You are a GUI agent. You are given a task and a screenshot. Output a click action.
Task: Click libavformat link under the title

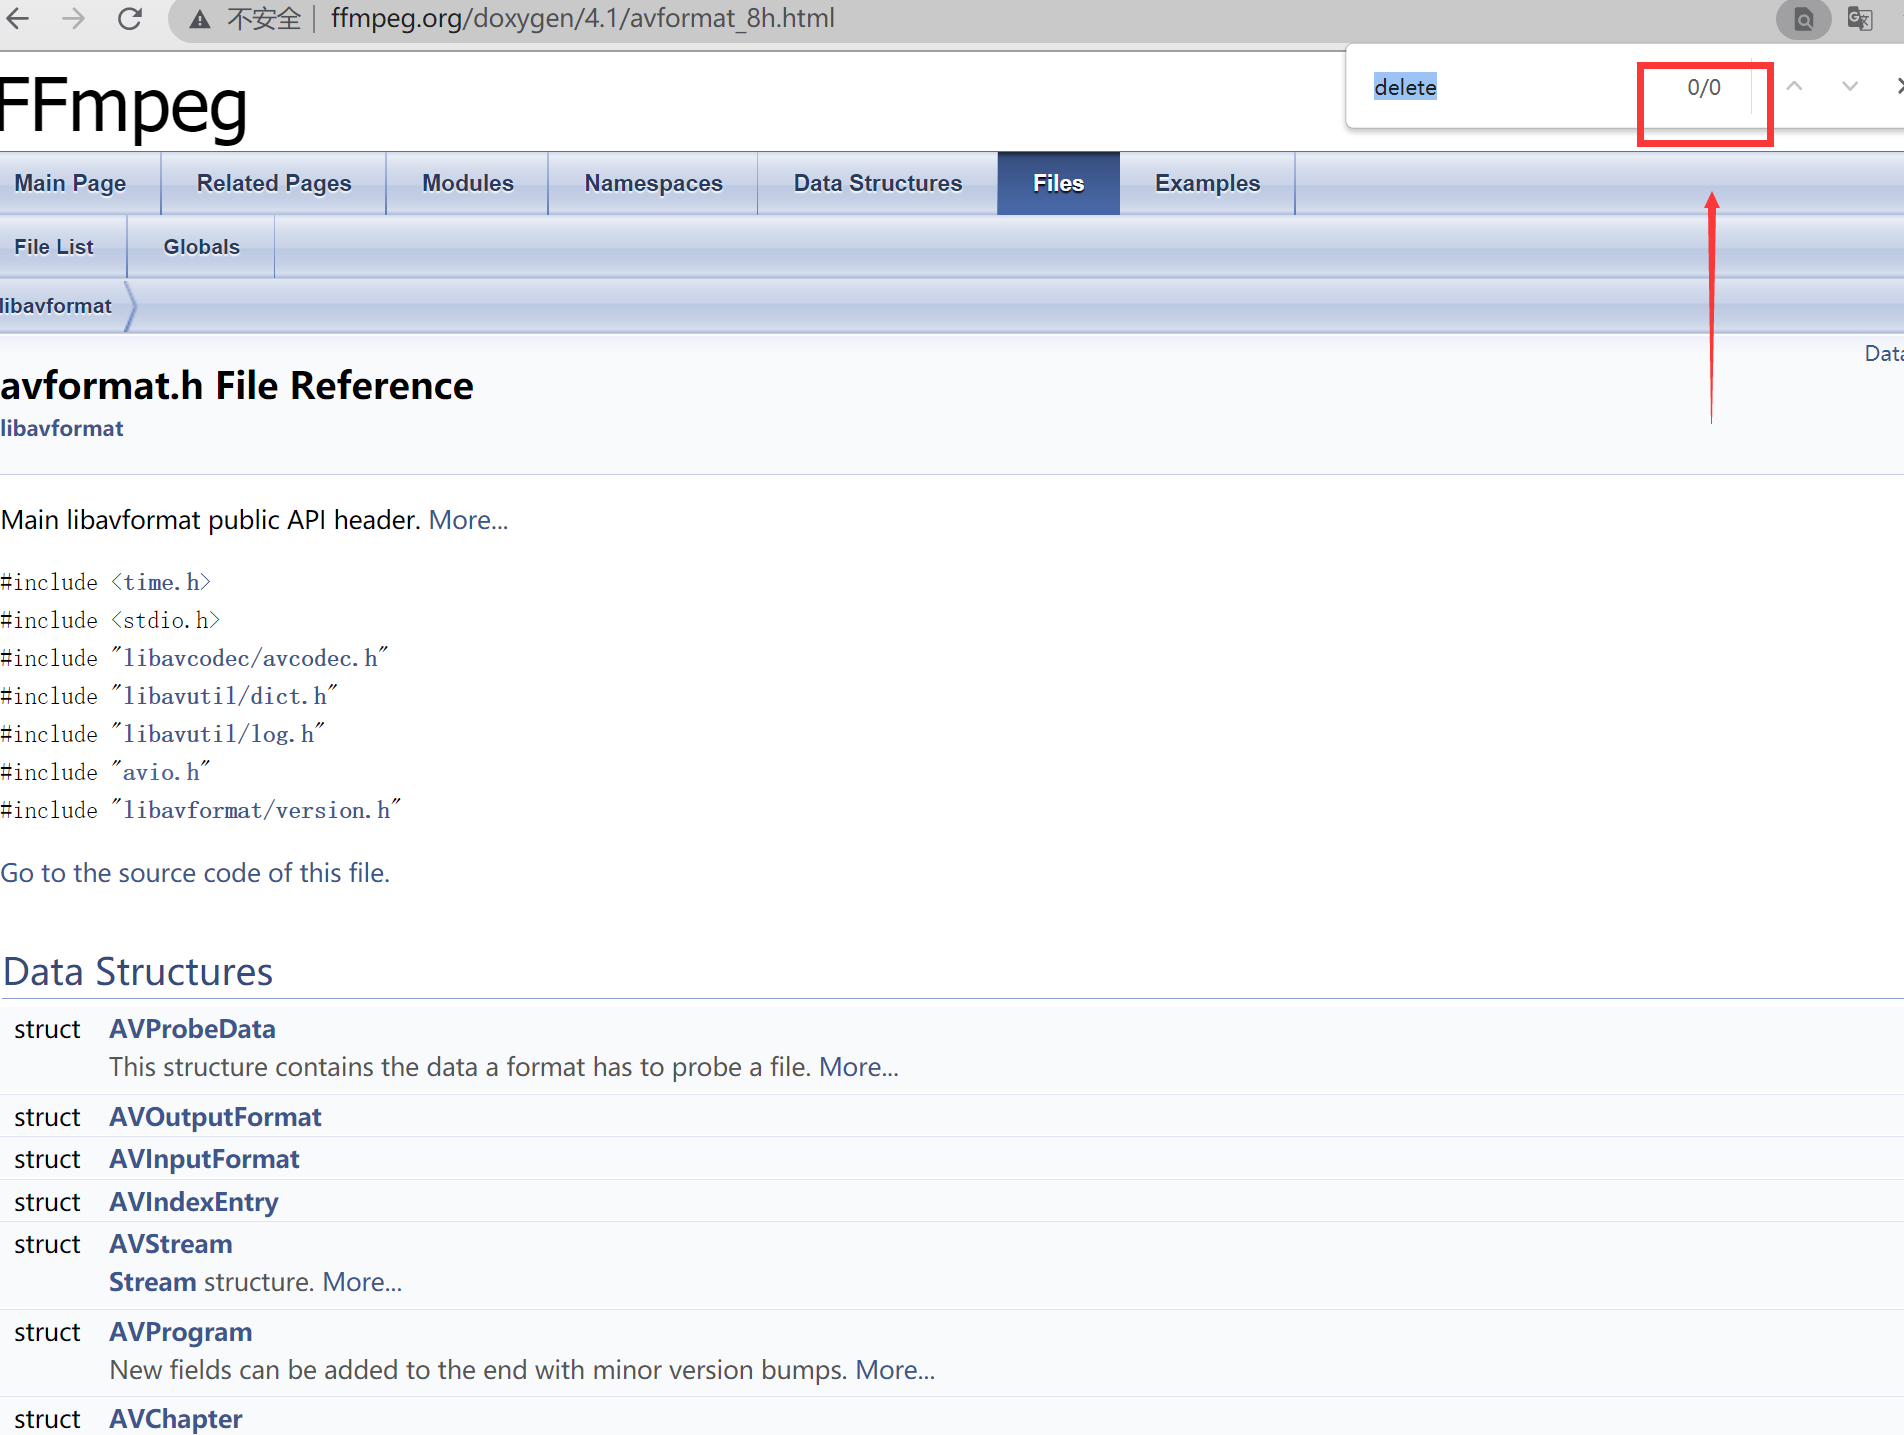62,428
